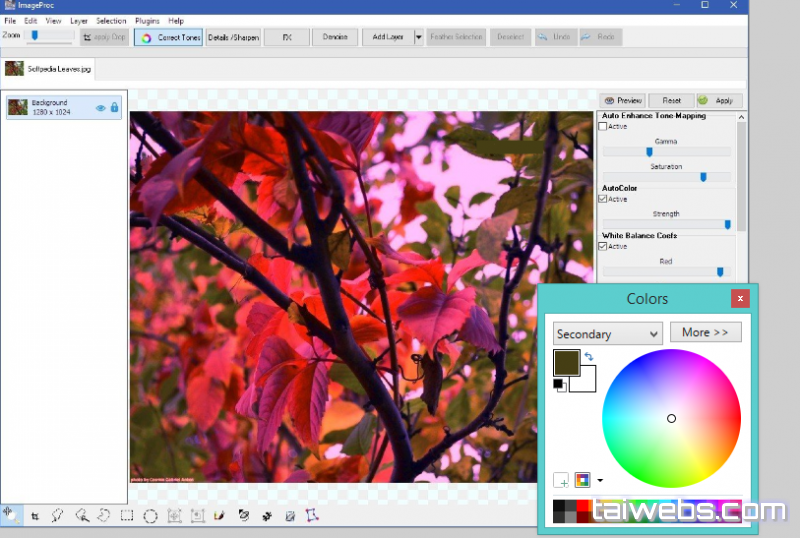The width and height of the screenshot is (800, 538).
Task: Disable White Balance Coefs Active checkbox
Action: coord(602,246)
